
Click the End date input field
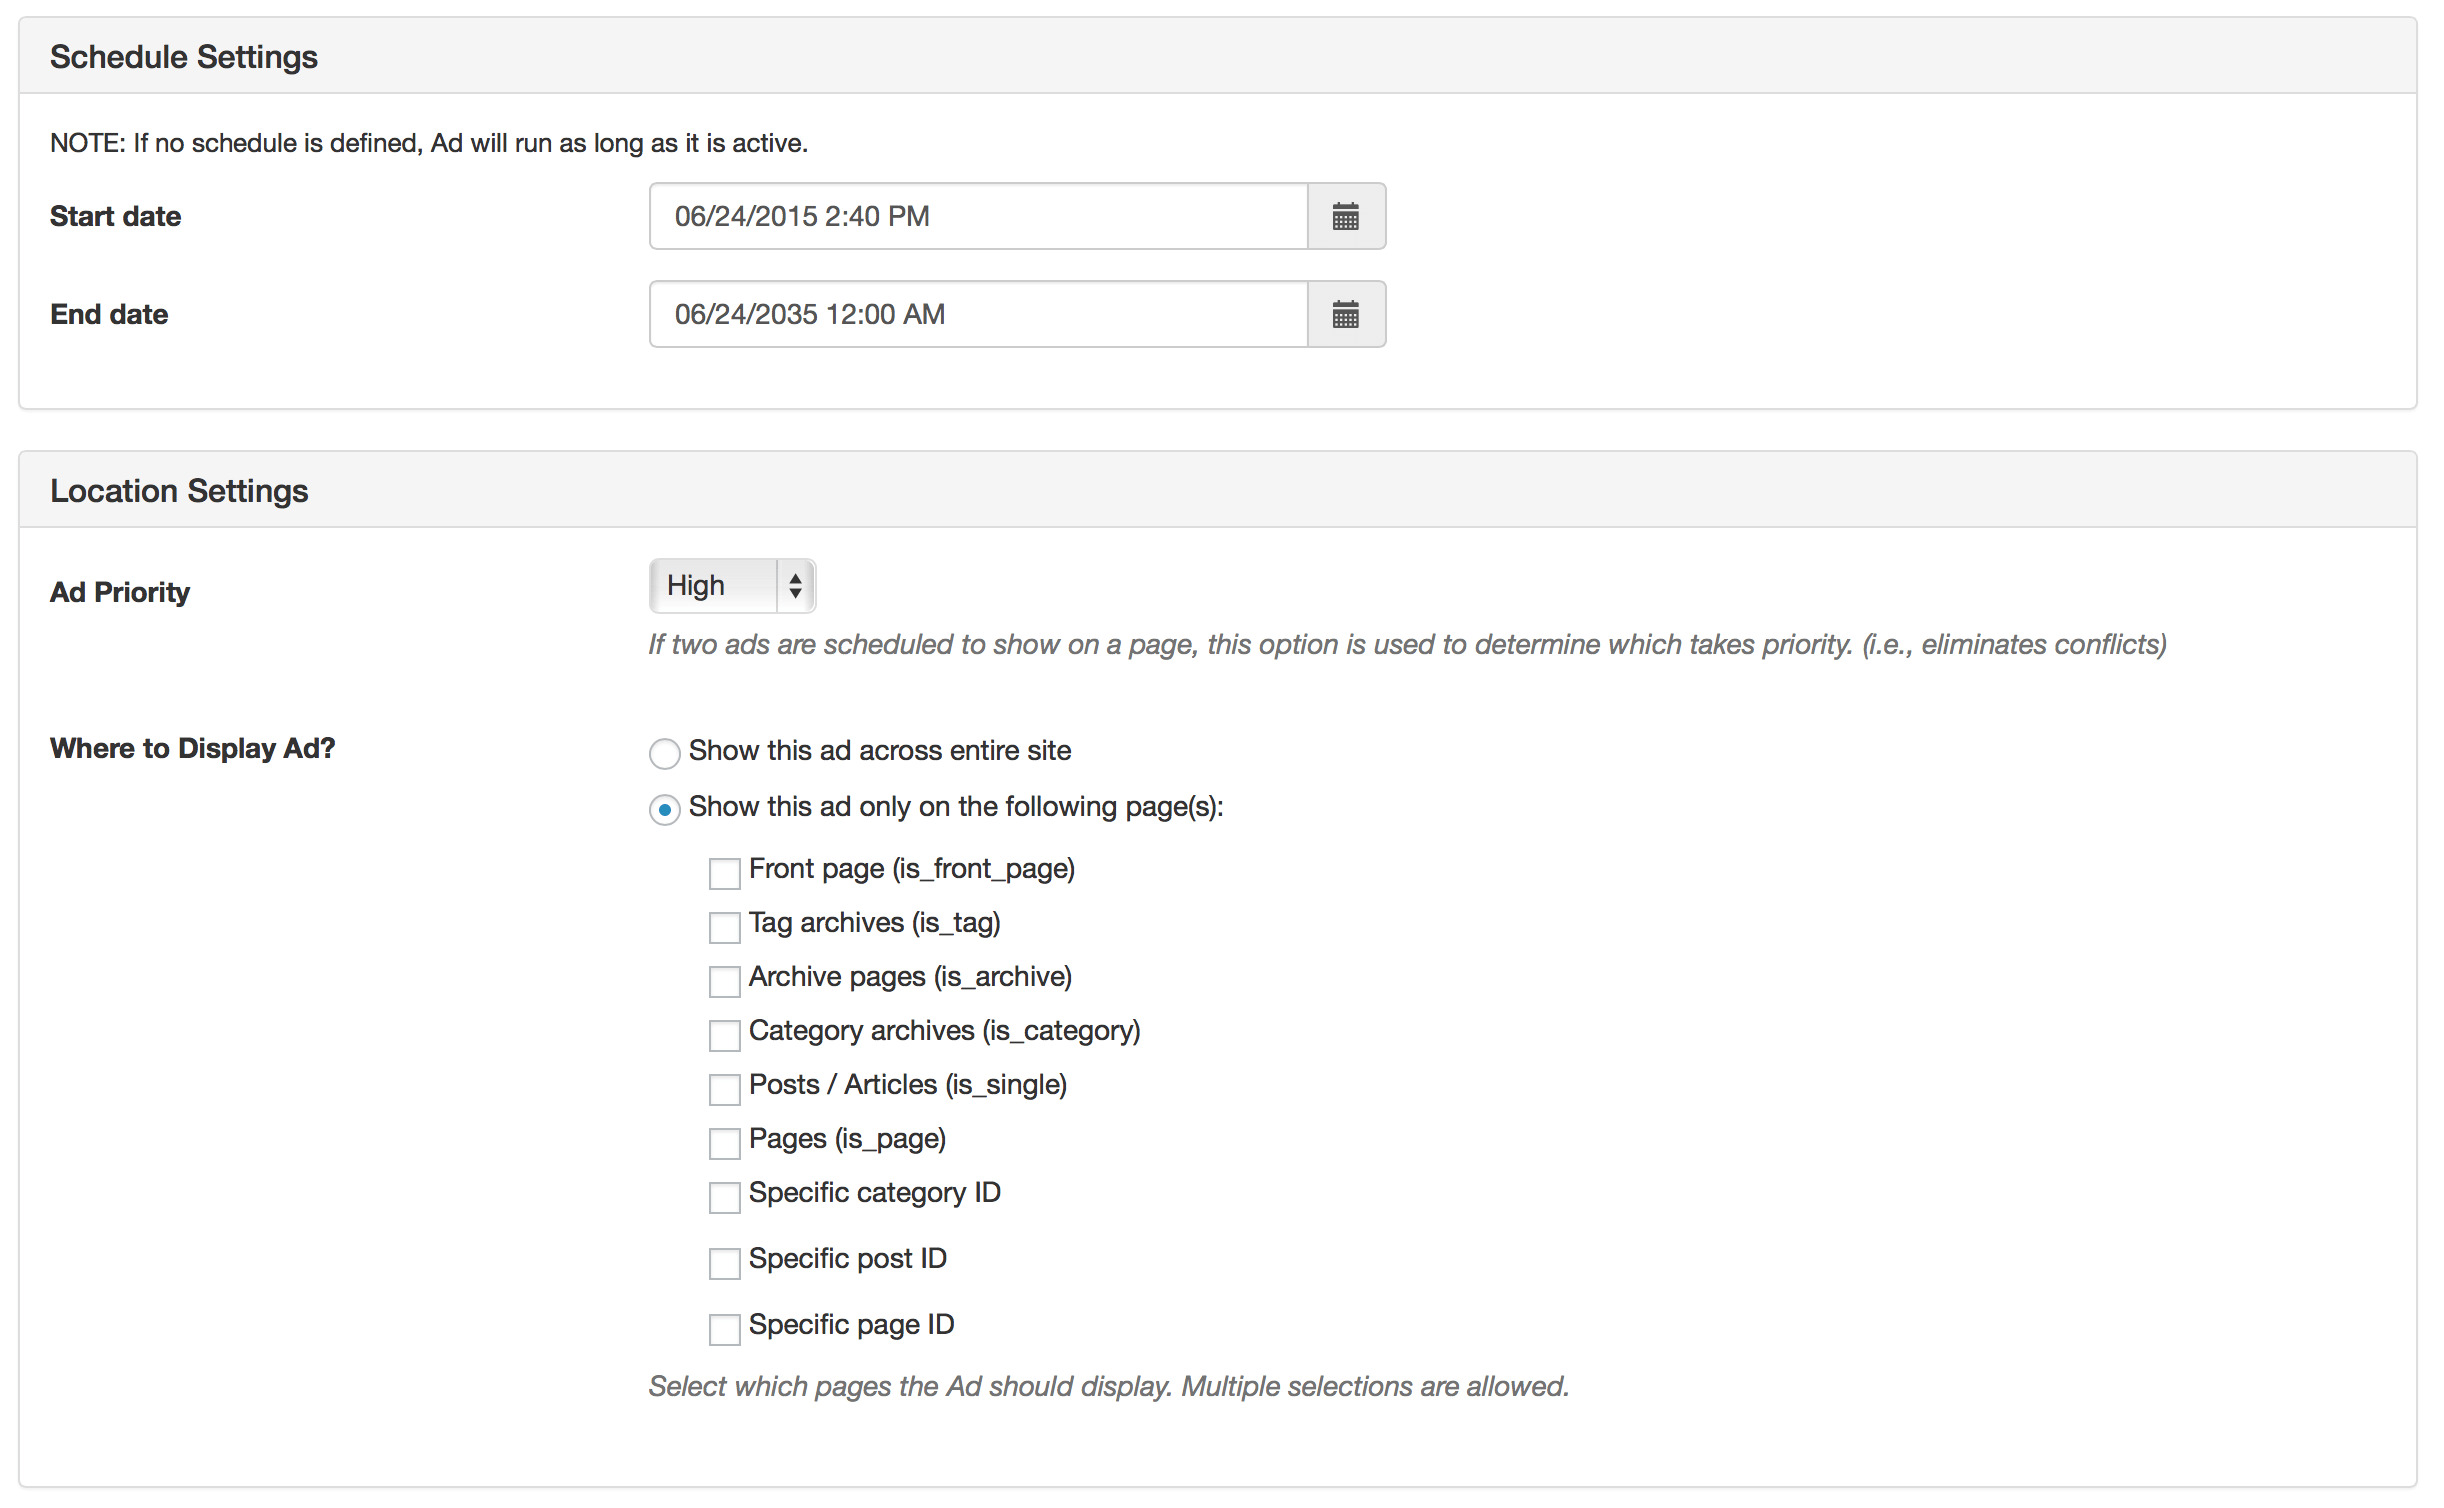(978, 314)
